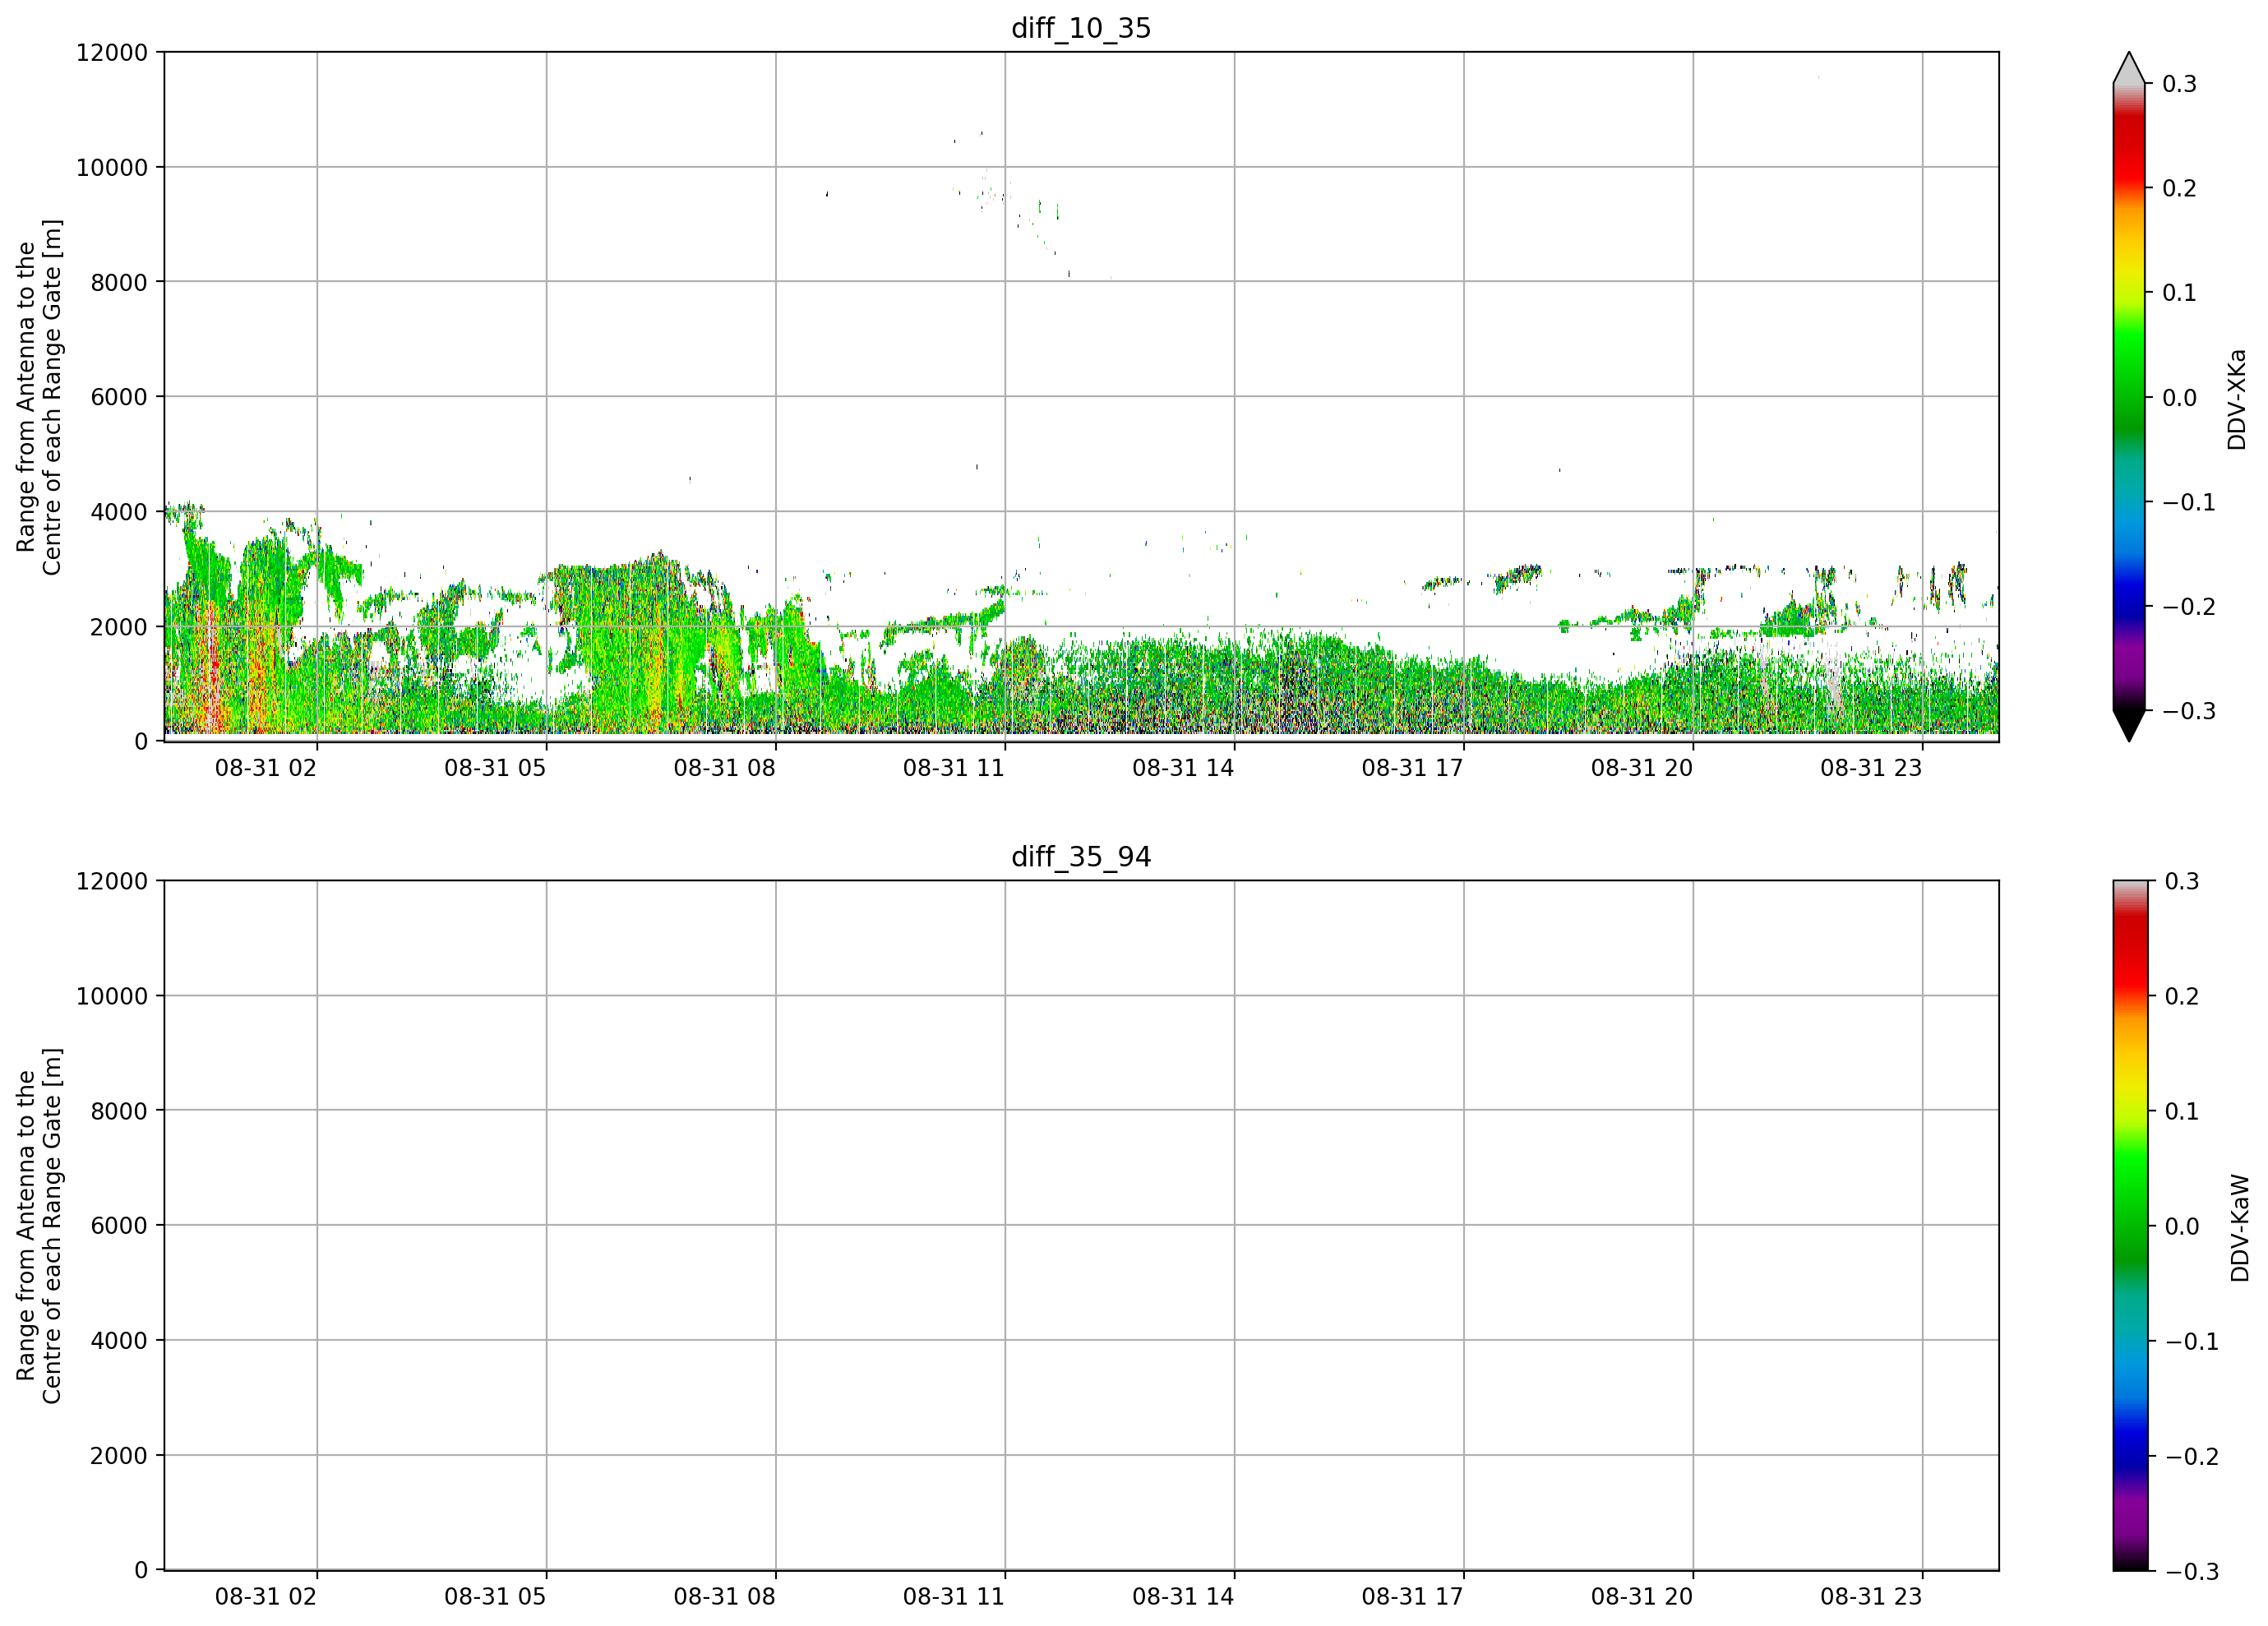Image resolution: width=2268 pixels, height=1626 pixels.
Task: Click the 08-31 11 tick label on top plot
Action: 953,768
